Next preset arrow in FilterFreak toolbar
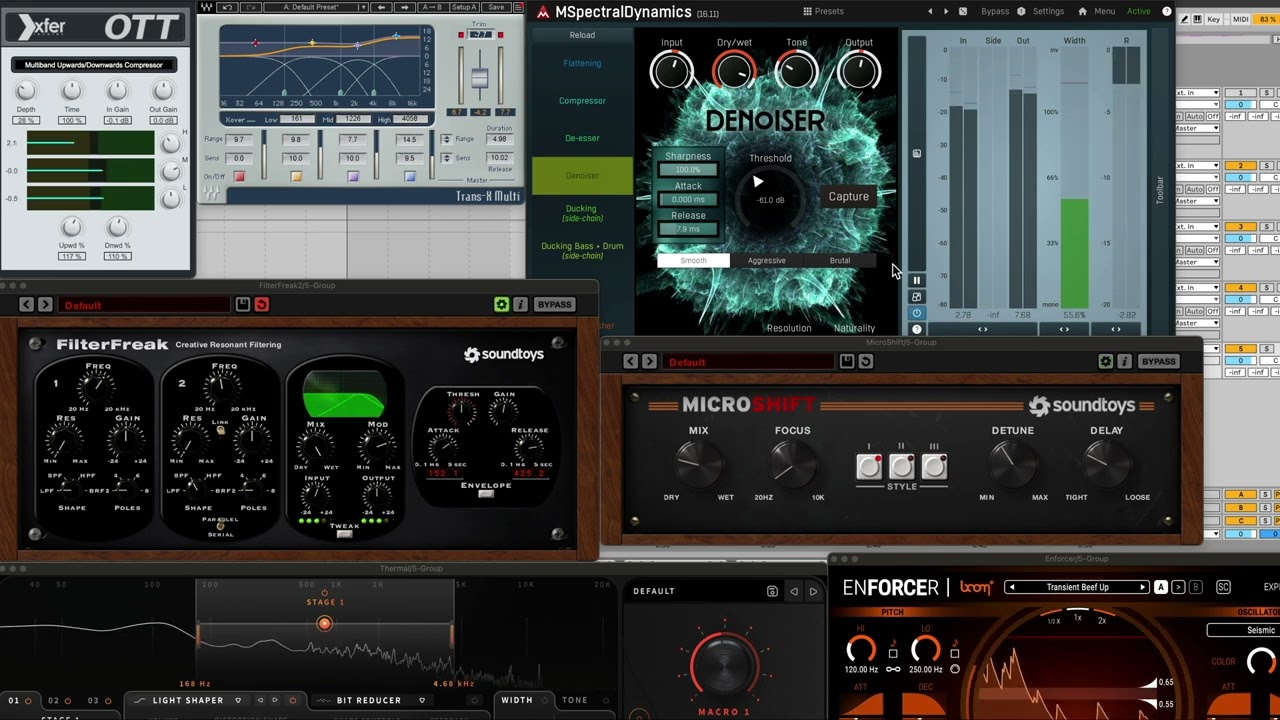 pos(45,304)
